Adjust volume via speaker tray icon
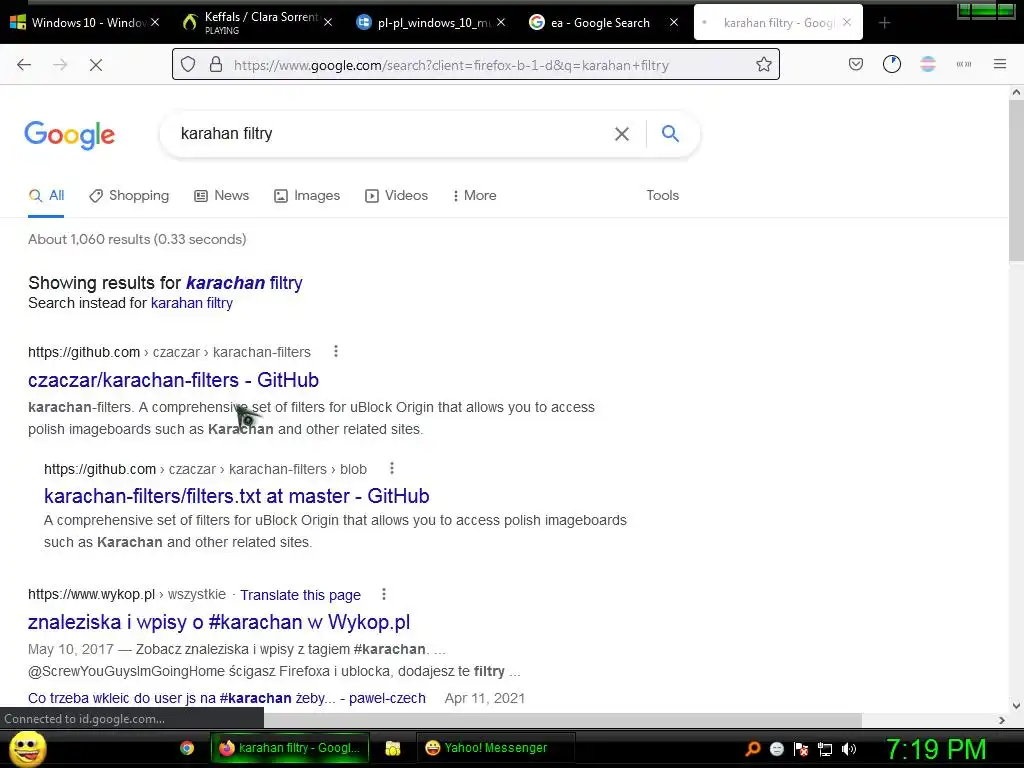Screen dimensions: 1024x768 coord(849,749)
